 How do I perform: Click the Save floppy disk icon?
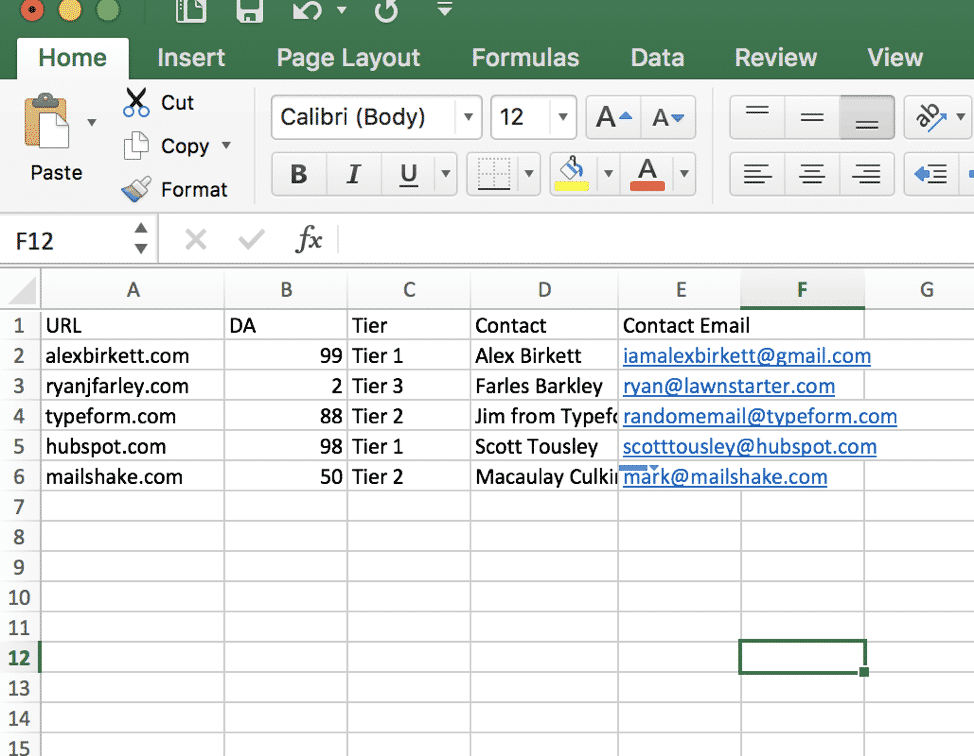(x=250, y=10)
